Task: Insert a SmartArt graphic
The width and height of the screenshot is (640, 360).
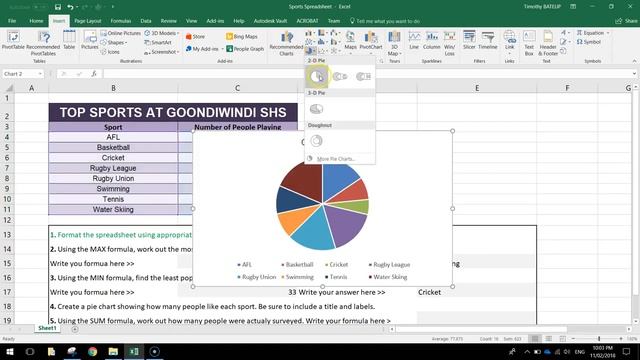Action: point(158,42)
